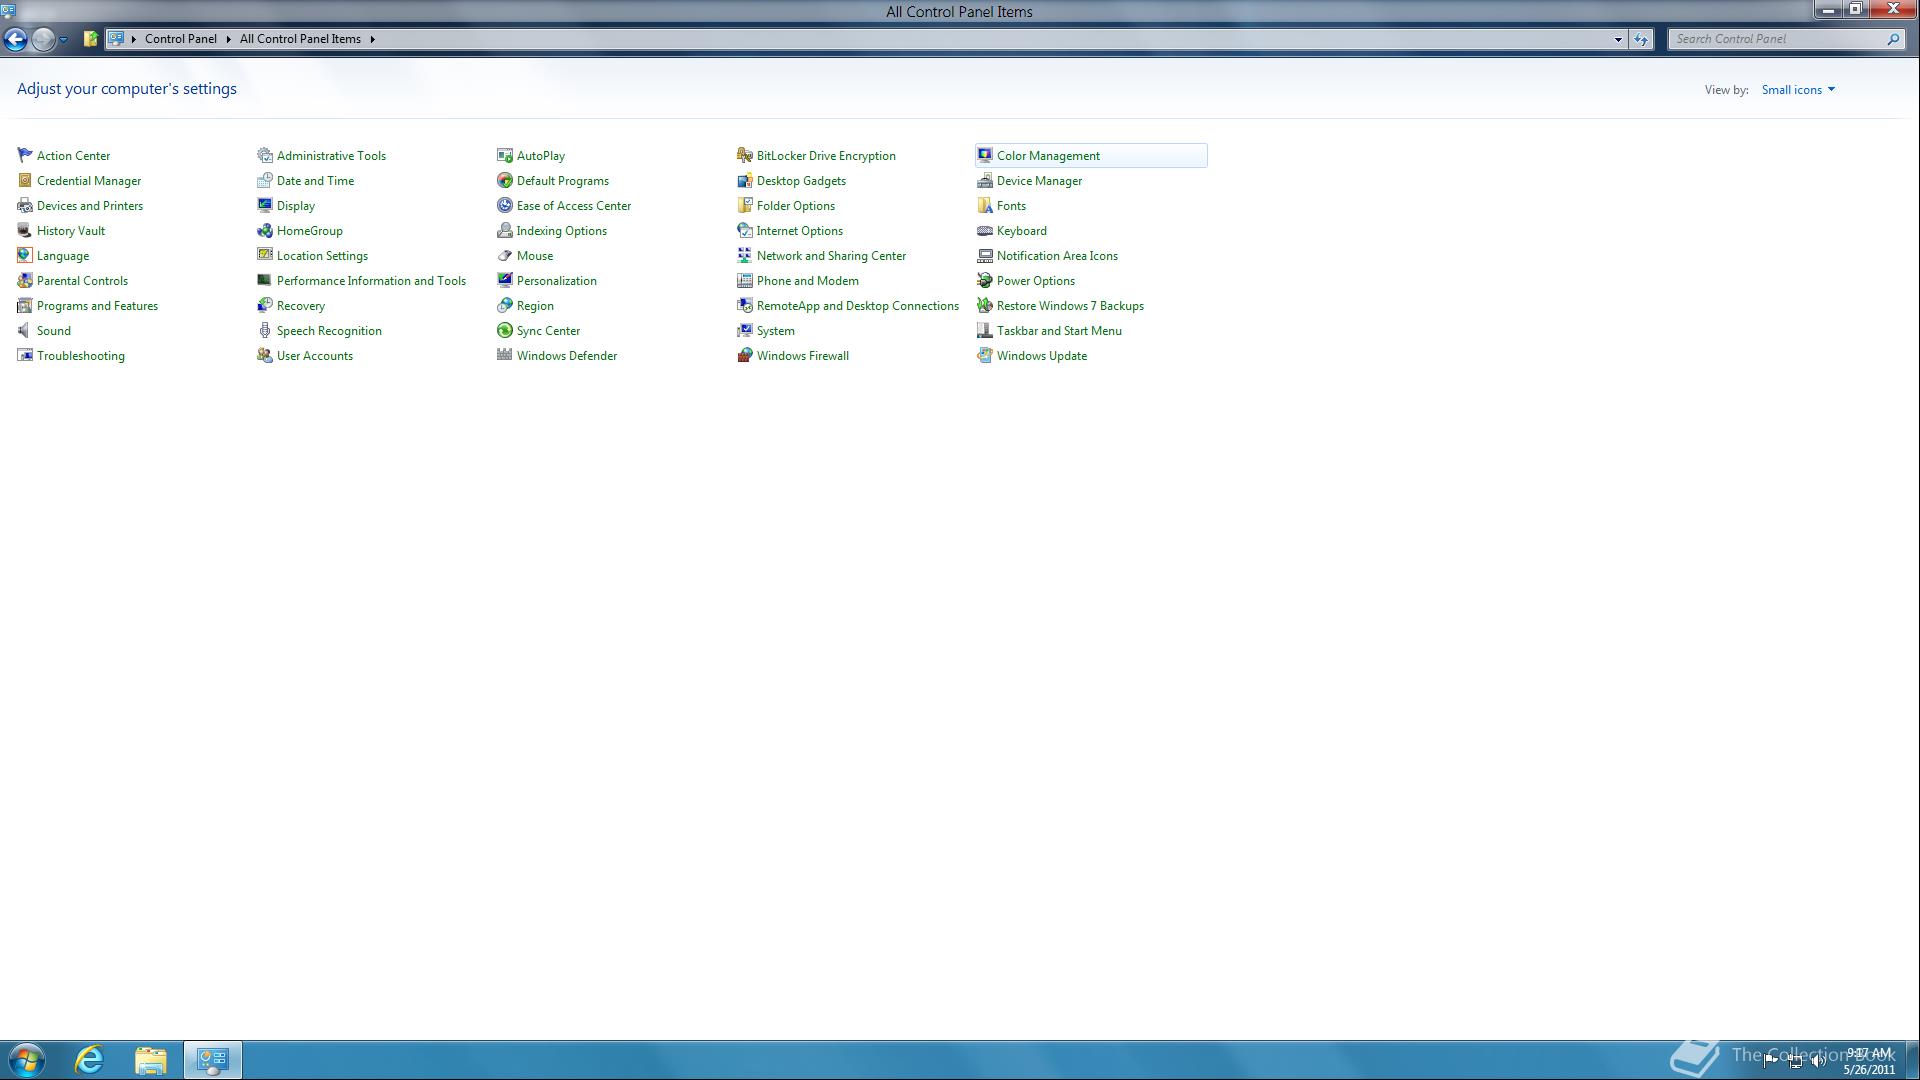Click the Devices and Printers icon
1920x1080 pixels.
coord(25,205)
